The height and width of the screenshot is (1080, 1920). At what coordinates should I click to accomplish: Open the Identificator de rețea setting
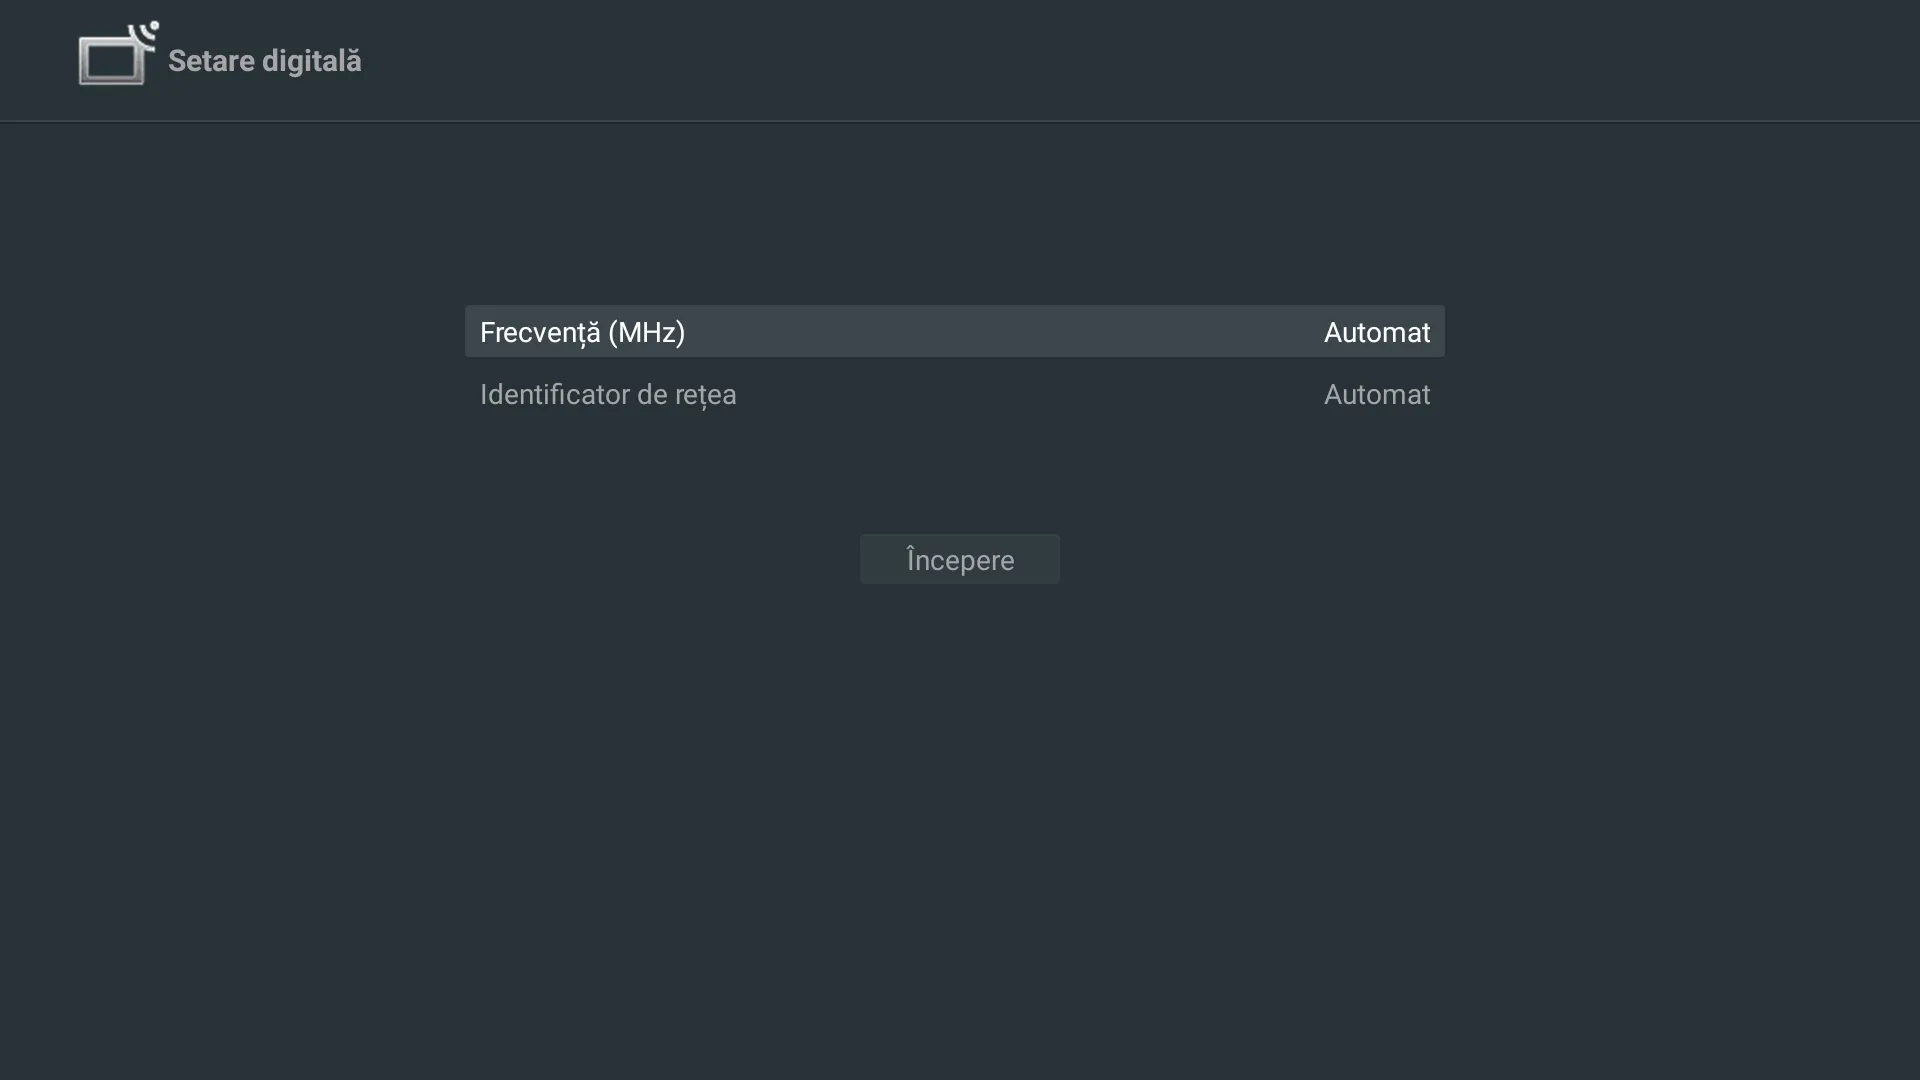(x=955, y=394)
